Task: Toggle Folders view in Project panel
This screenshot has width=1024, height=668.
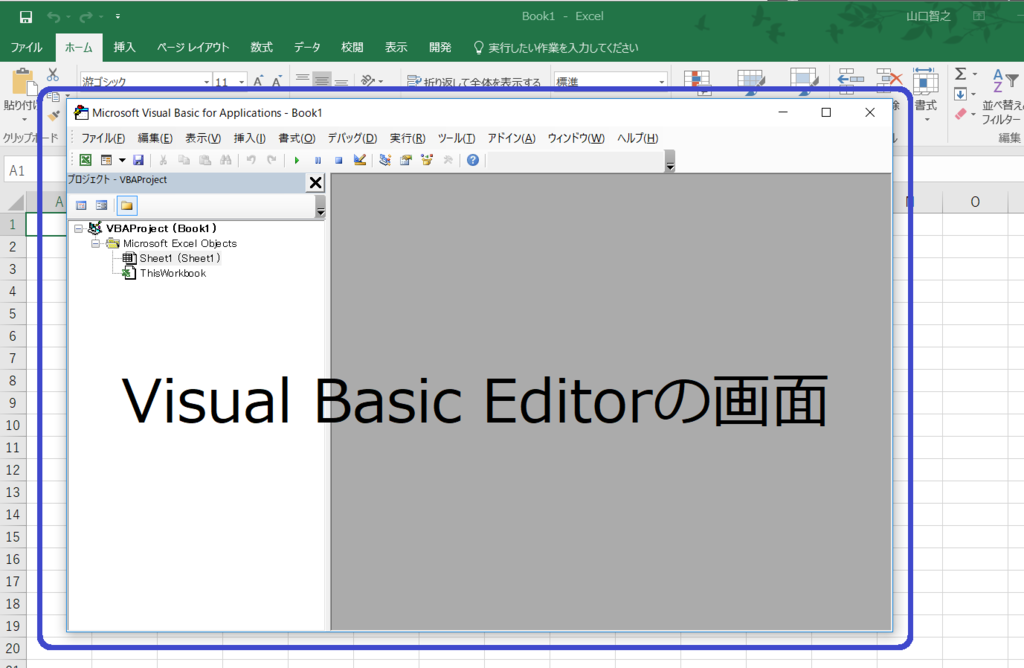Action: [x=127, y=206]
